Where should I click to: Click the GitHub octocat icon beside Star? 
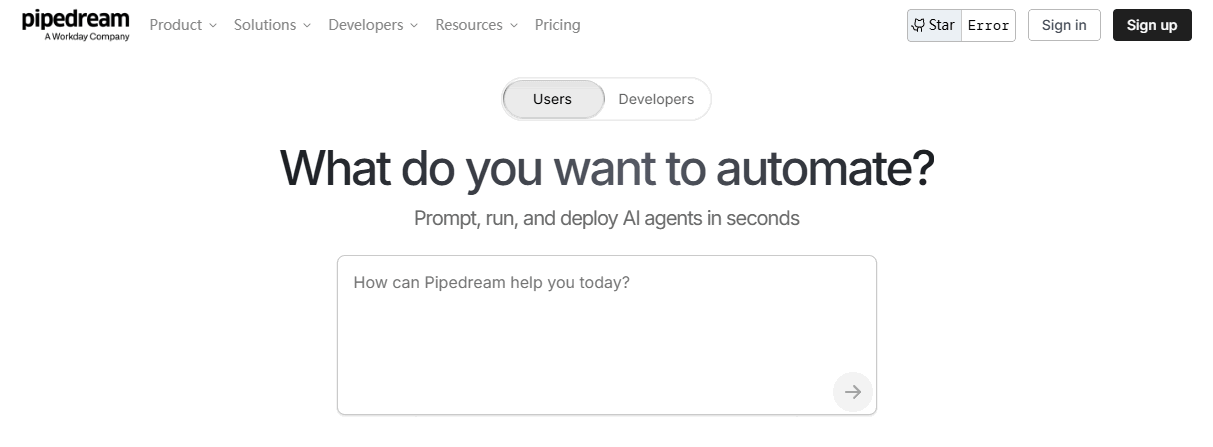918,25
